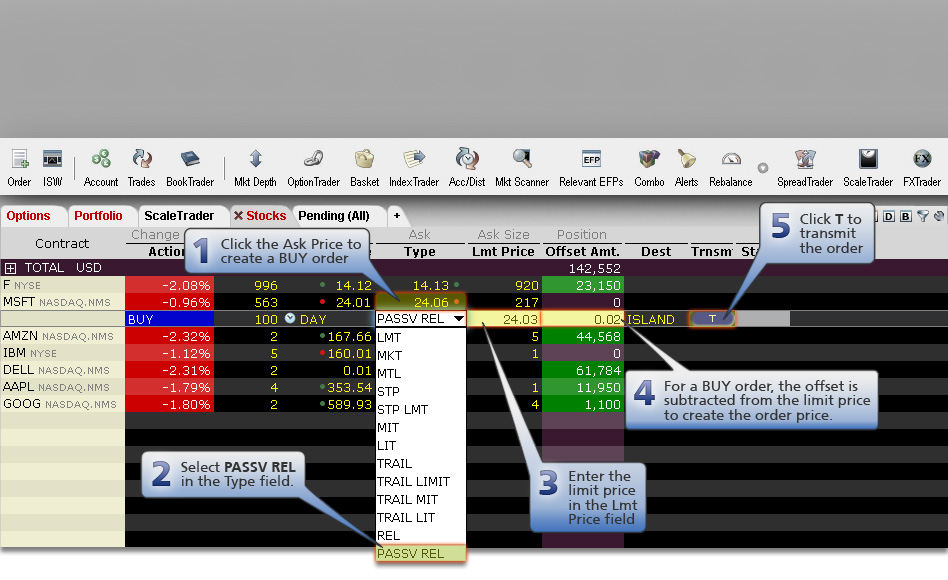Viewport: 948px width, 580px height.
Task: Choose TRAIL MIT order type
Action: [421, 500]
